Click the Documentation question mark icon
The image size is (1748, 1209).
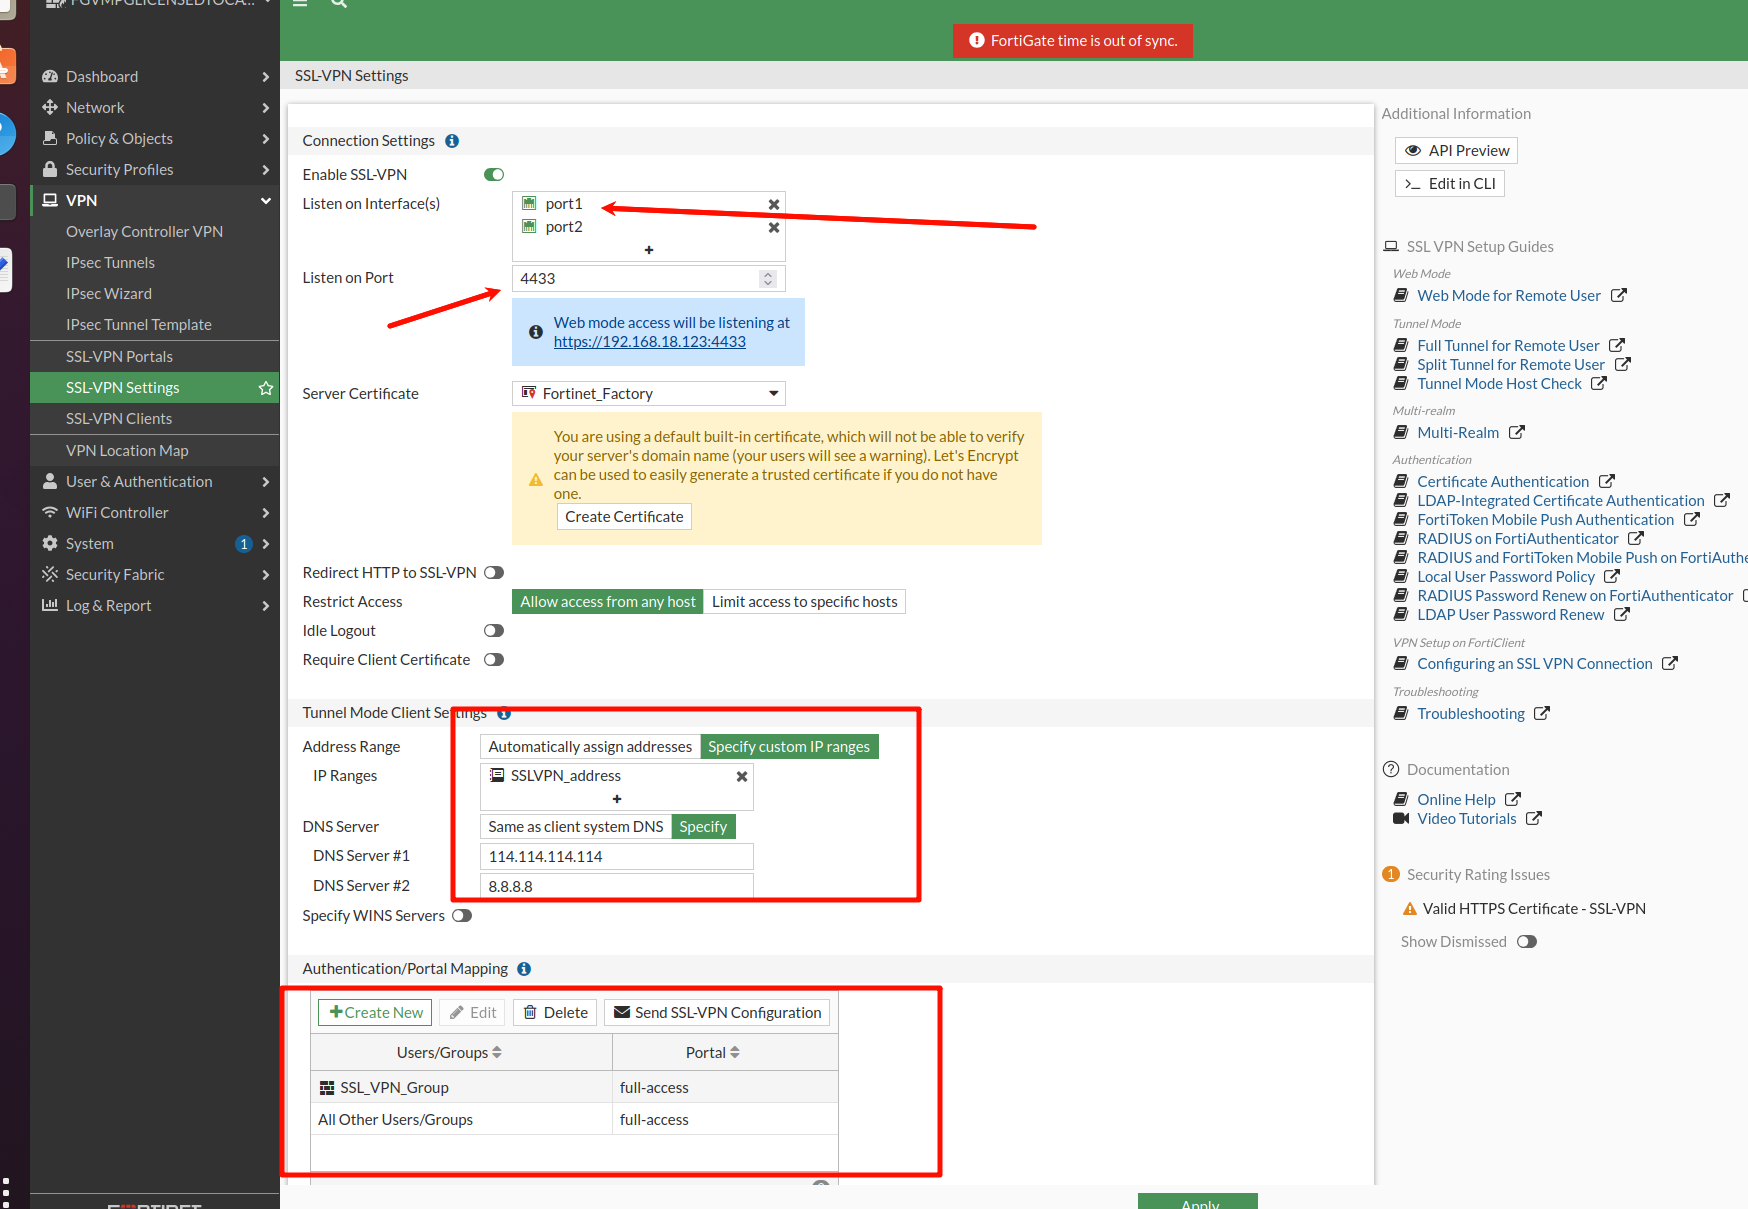[1391, 770]
